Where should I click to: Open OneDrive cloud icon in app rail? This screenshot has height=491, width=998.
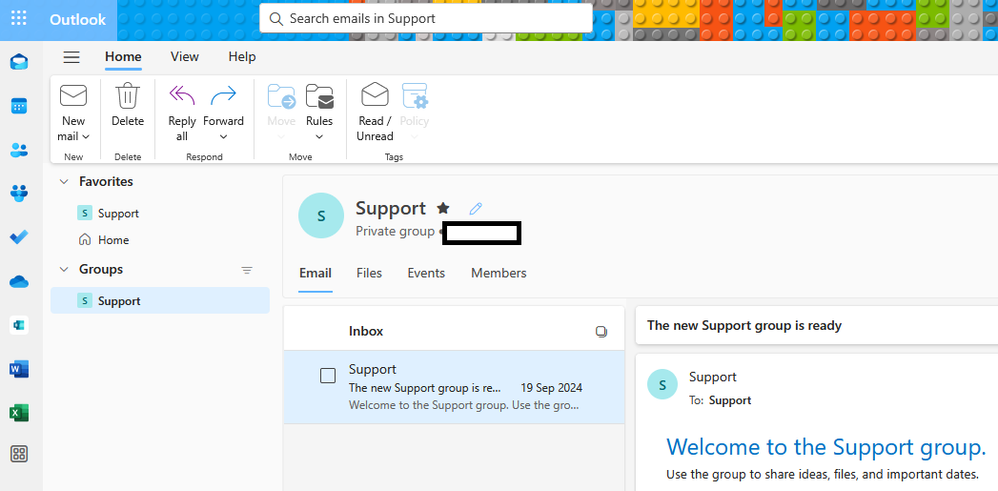pyautogui.click(x=19, y=281)
